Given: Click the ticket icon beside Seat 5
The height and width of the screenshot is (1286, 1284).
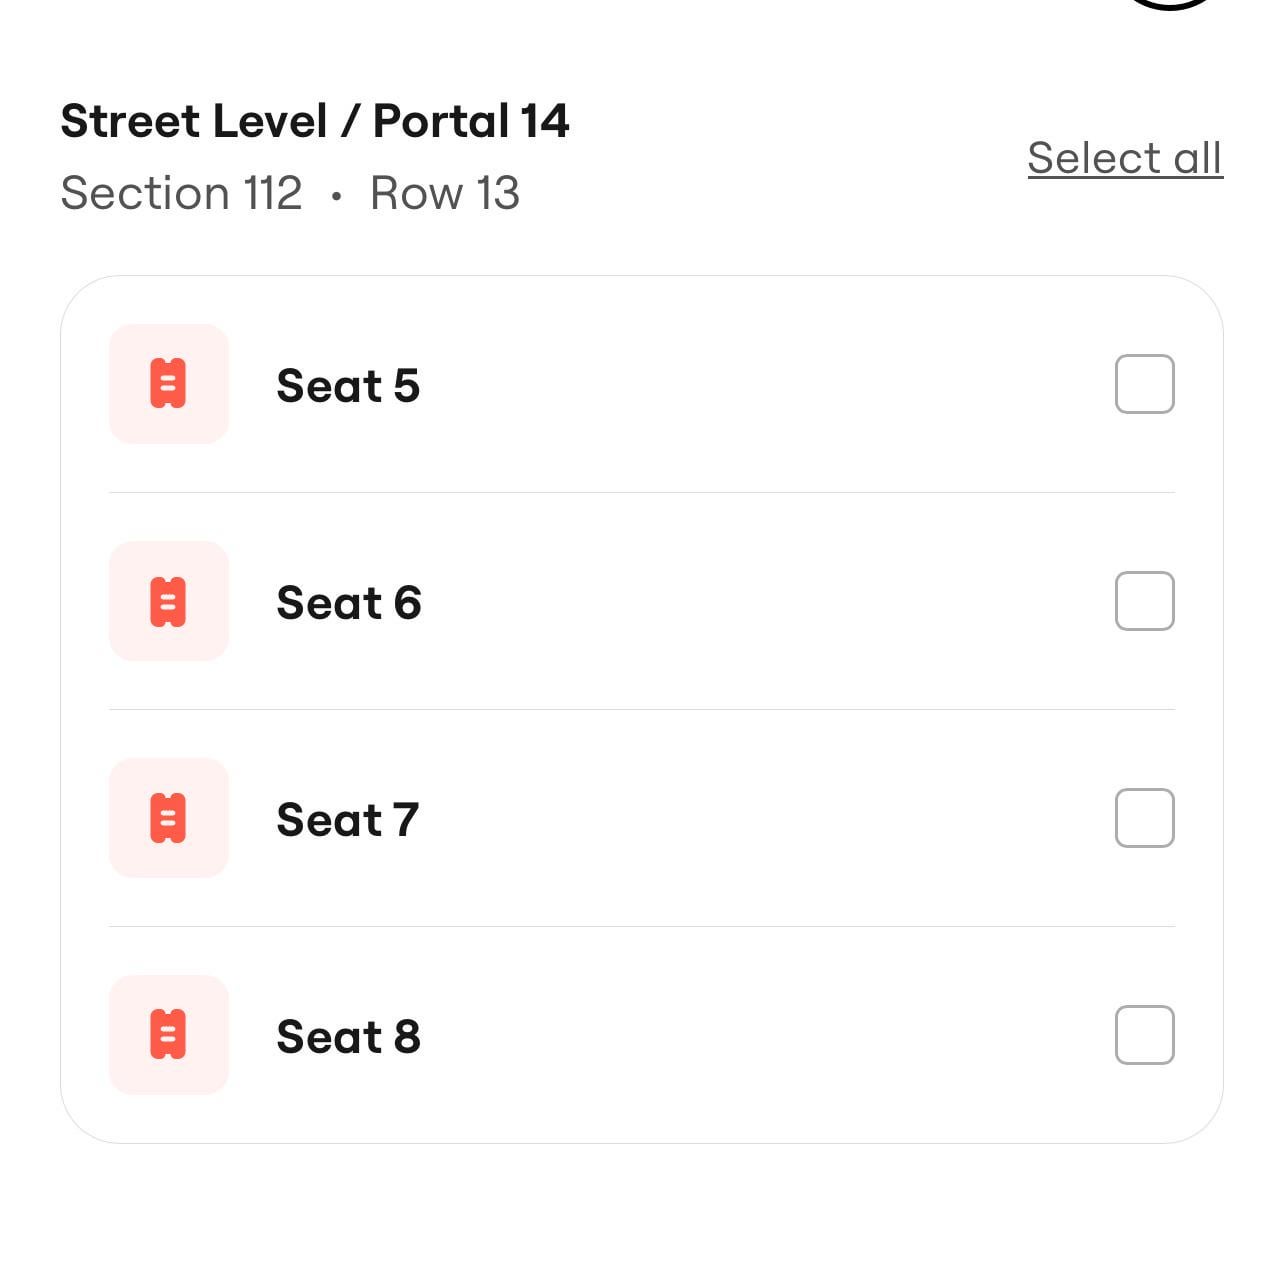Looking at the screenshot, I should point(168,384).
